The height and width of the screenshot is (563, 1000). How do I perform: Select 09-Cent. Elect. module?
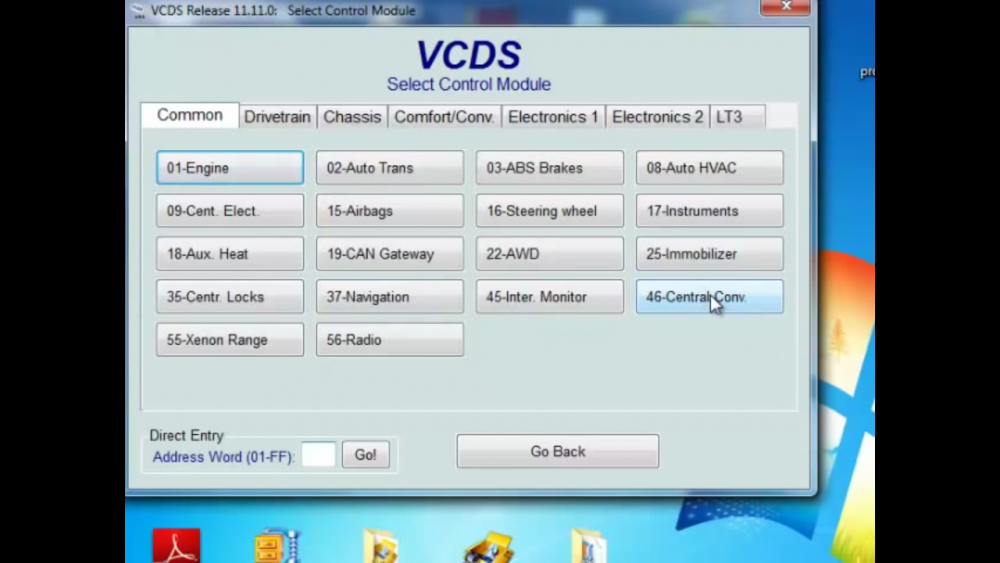230,211
